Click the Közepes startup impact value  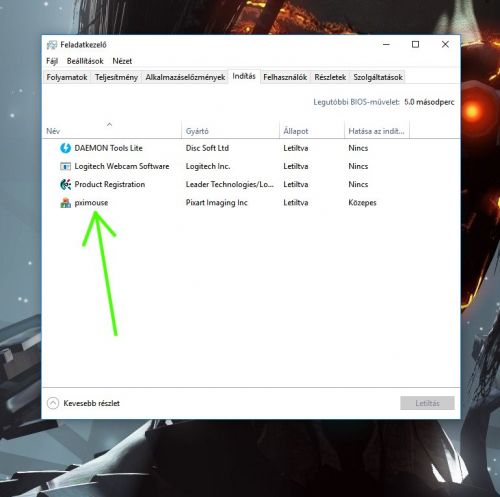pyautogui.click(x=362, y=203)
